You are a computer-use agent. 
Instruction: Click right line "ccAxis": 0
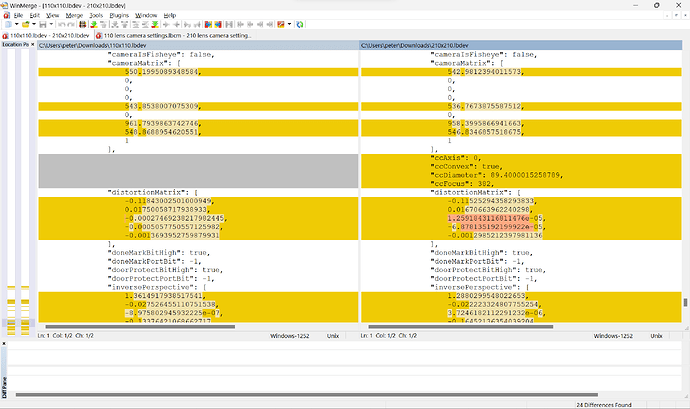pos(456,158)
